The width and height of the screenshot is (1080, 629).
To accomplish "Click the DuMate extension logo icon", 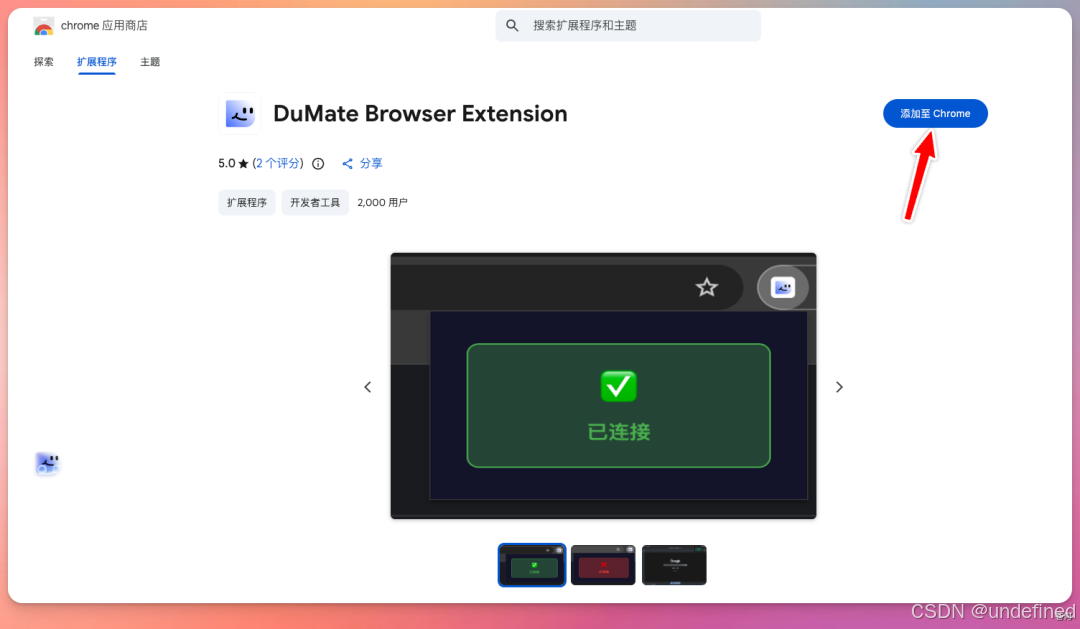I will [x=240, y=114].
